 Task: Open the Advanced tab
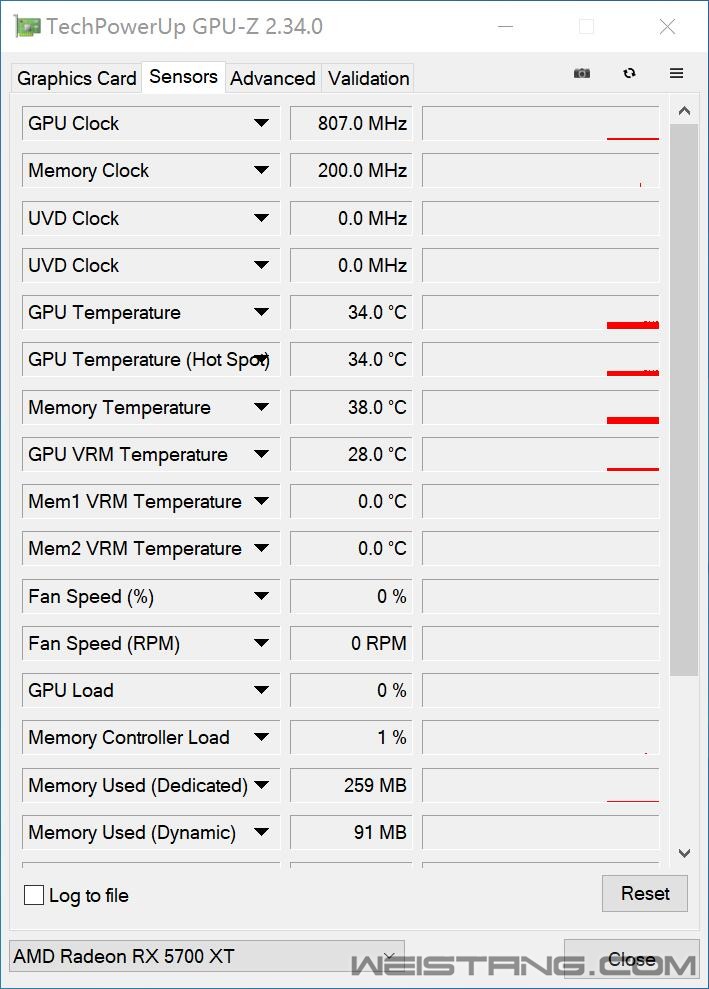[272, 78]
